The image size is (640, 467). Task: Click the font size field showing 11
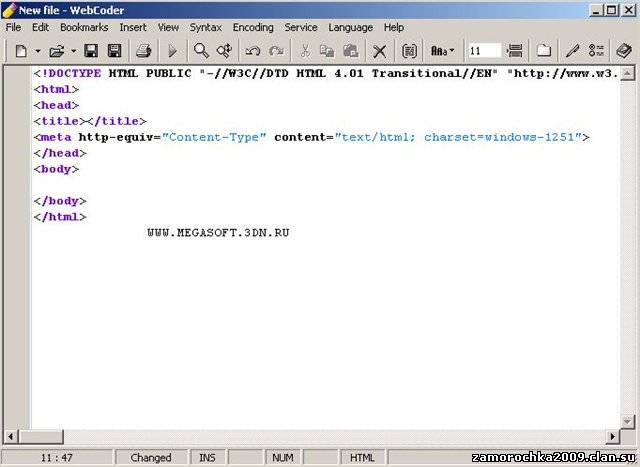point(484,50)
